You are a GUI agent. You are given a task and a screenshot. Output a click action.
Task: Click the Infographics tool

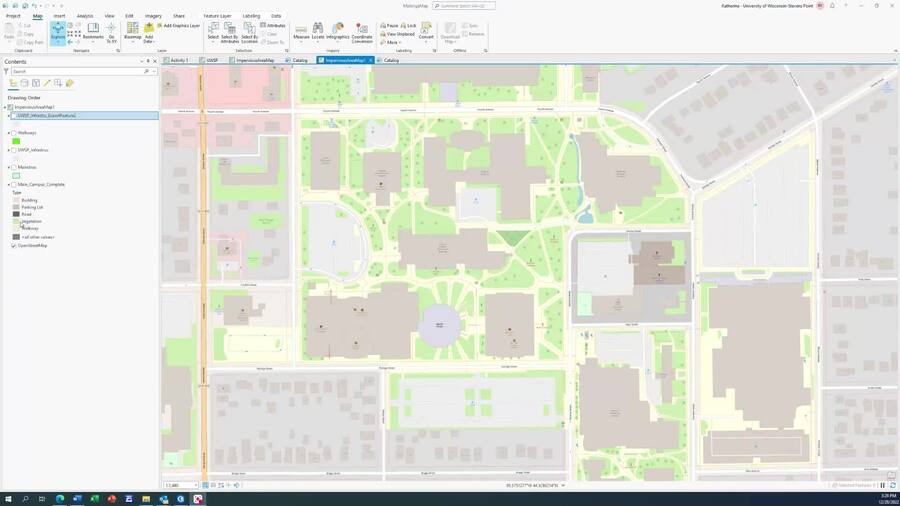338,32
